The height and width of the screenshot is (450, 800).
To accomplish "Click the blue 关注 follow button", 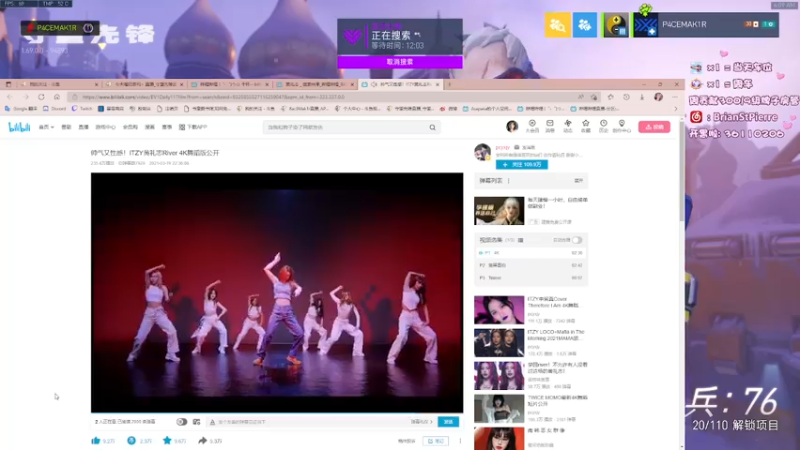I will click(521, 164).
